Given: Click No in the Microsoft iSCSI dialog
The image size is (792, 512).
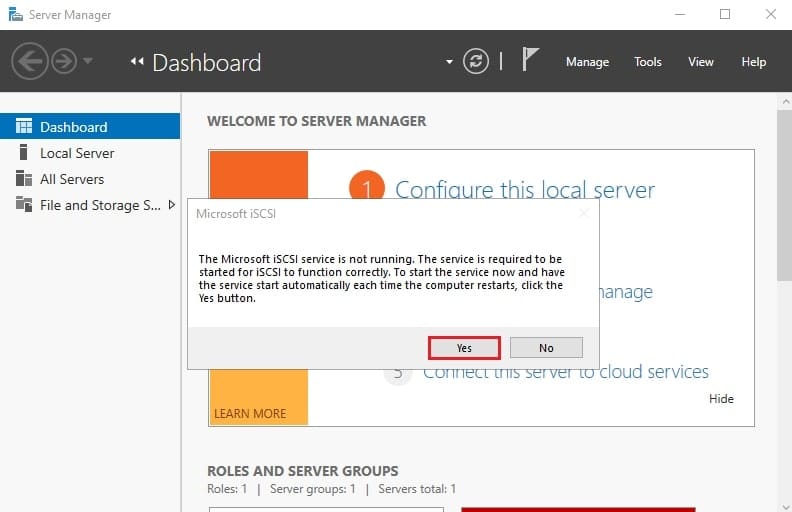Looking at the screenshot, I should pos(546,348).
